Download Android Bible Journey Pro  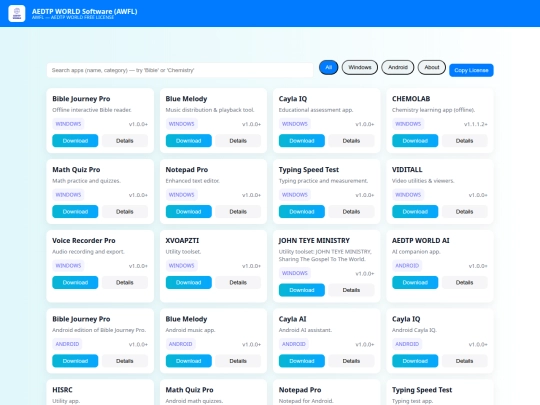75,361
